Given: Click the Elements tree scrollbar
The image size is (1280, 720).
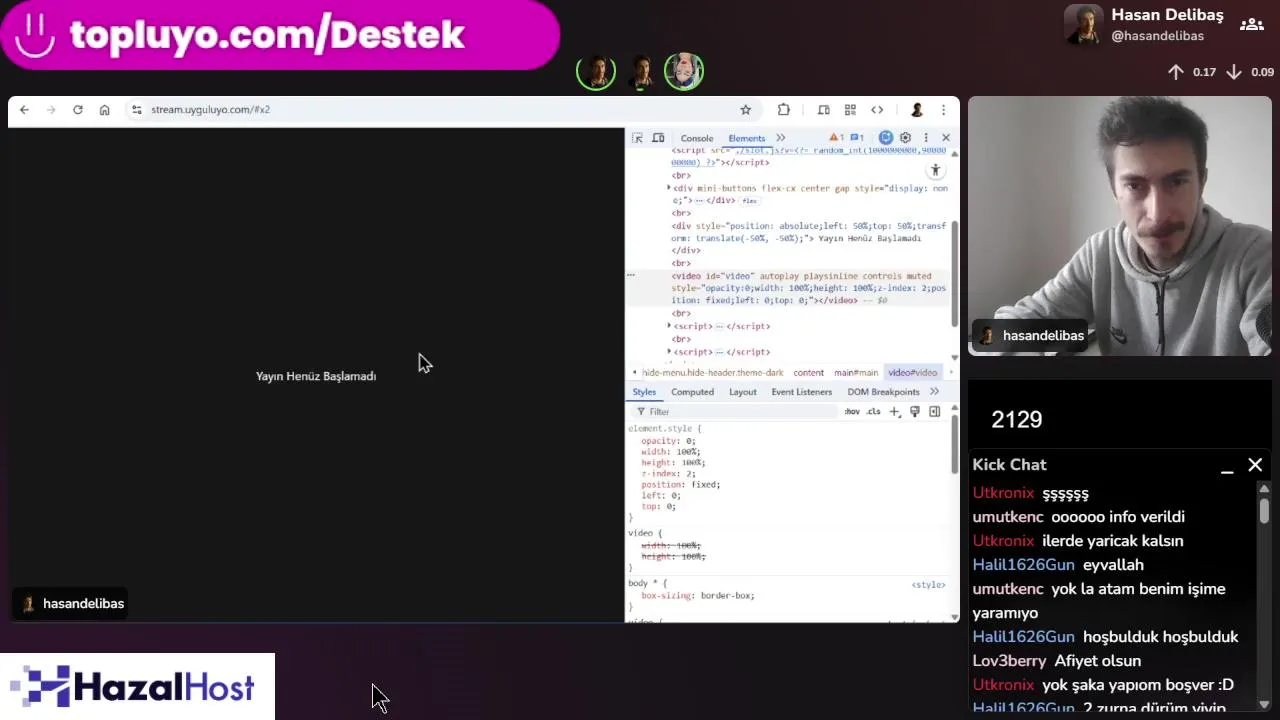Looking at the screenshot, I should (x=954, y=272).
